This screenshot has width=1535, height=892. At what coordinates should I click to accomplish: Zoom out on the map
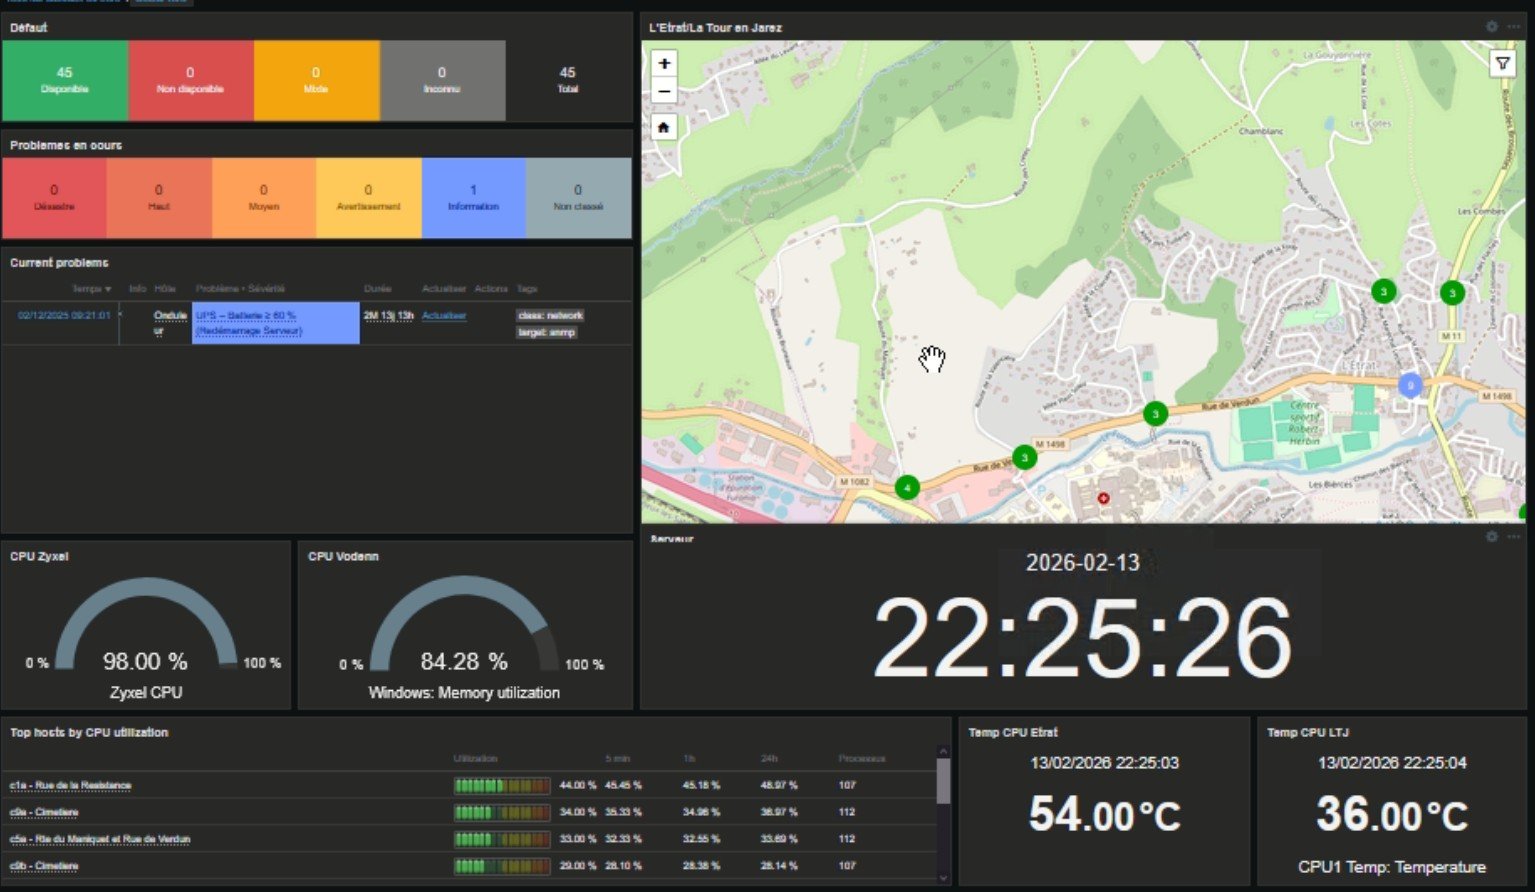(x=663, y=91)
